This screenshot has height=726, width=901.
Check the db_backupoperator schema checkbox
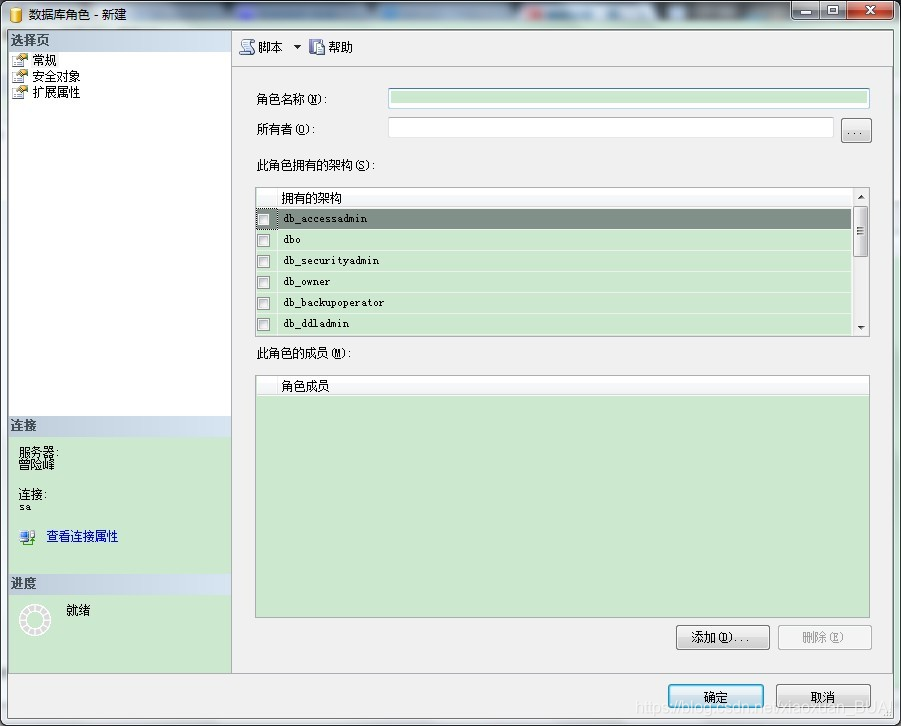264,303
